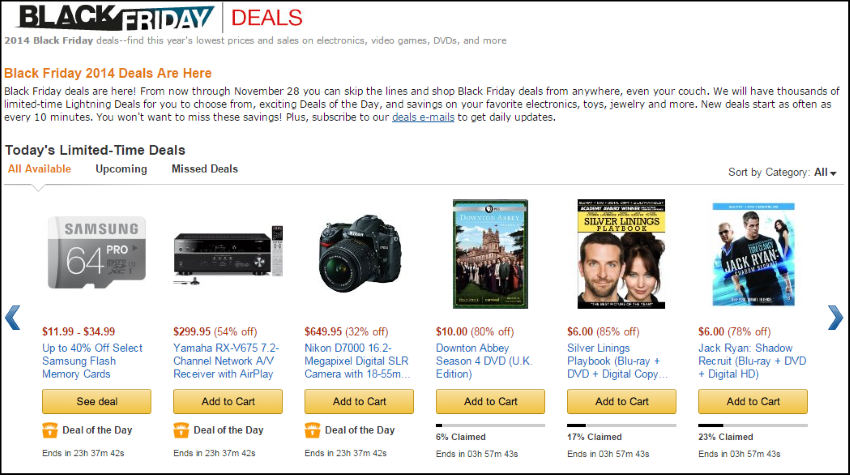Click the Jack Ryan Blu-ray cover image

pos(753,253)
